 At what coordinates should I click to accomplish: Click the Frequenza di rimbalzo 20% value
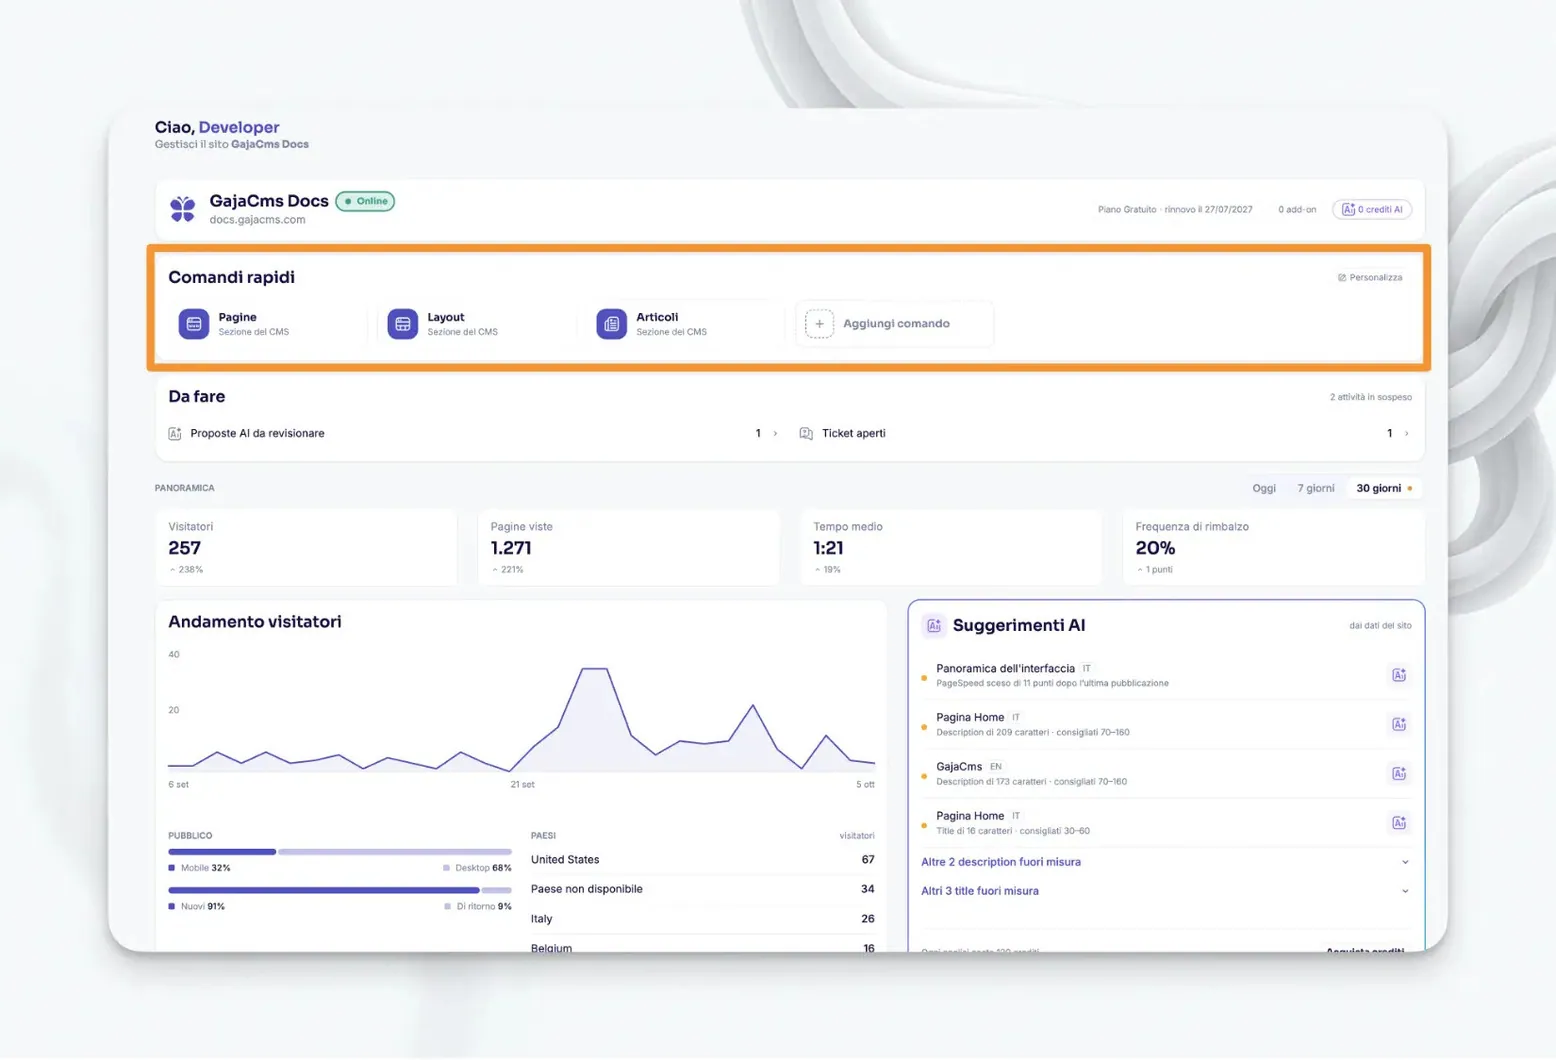click(1155, 548)
